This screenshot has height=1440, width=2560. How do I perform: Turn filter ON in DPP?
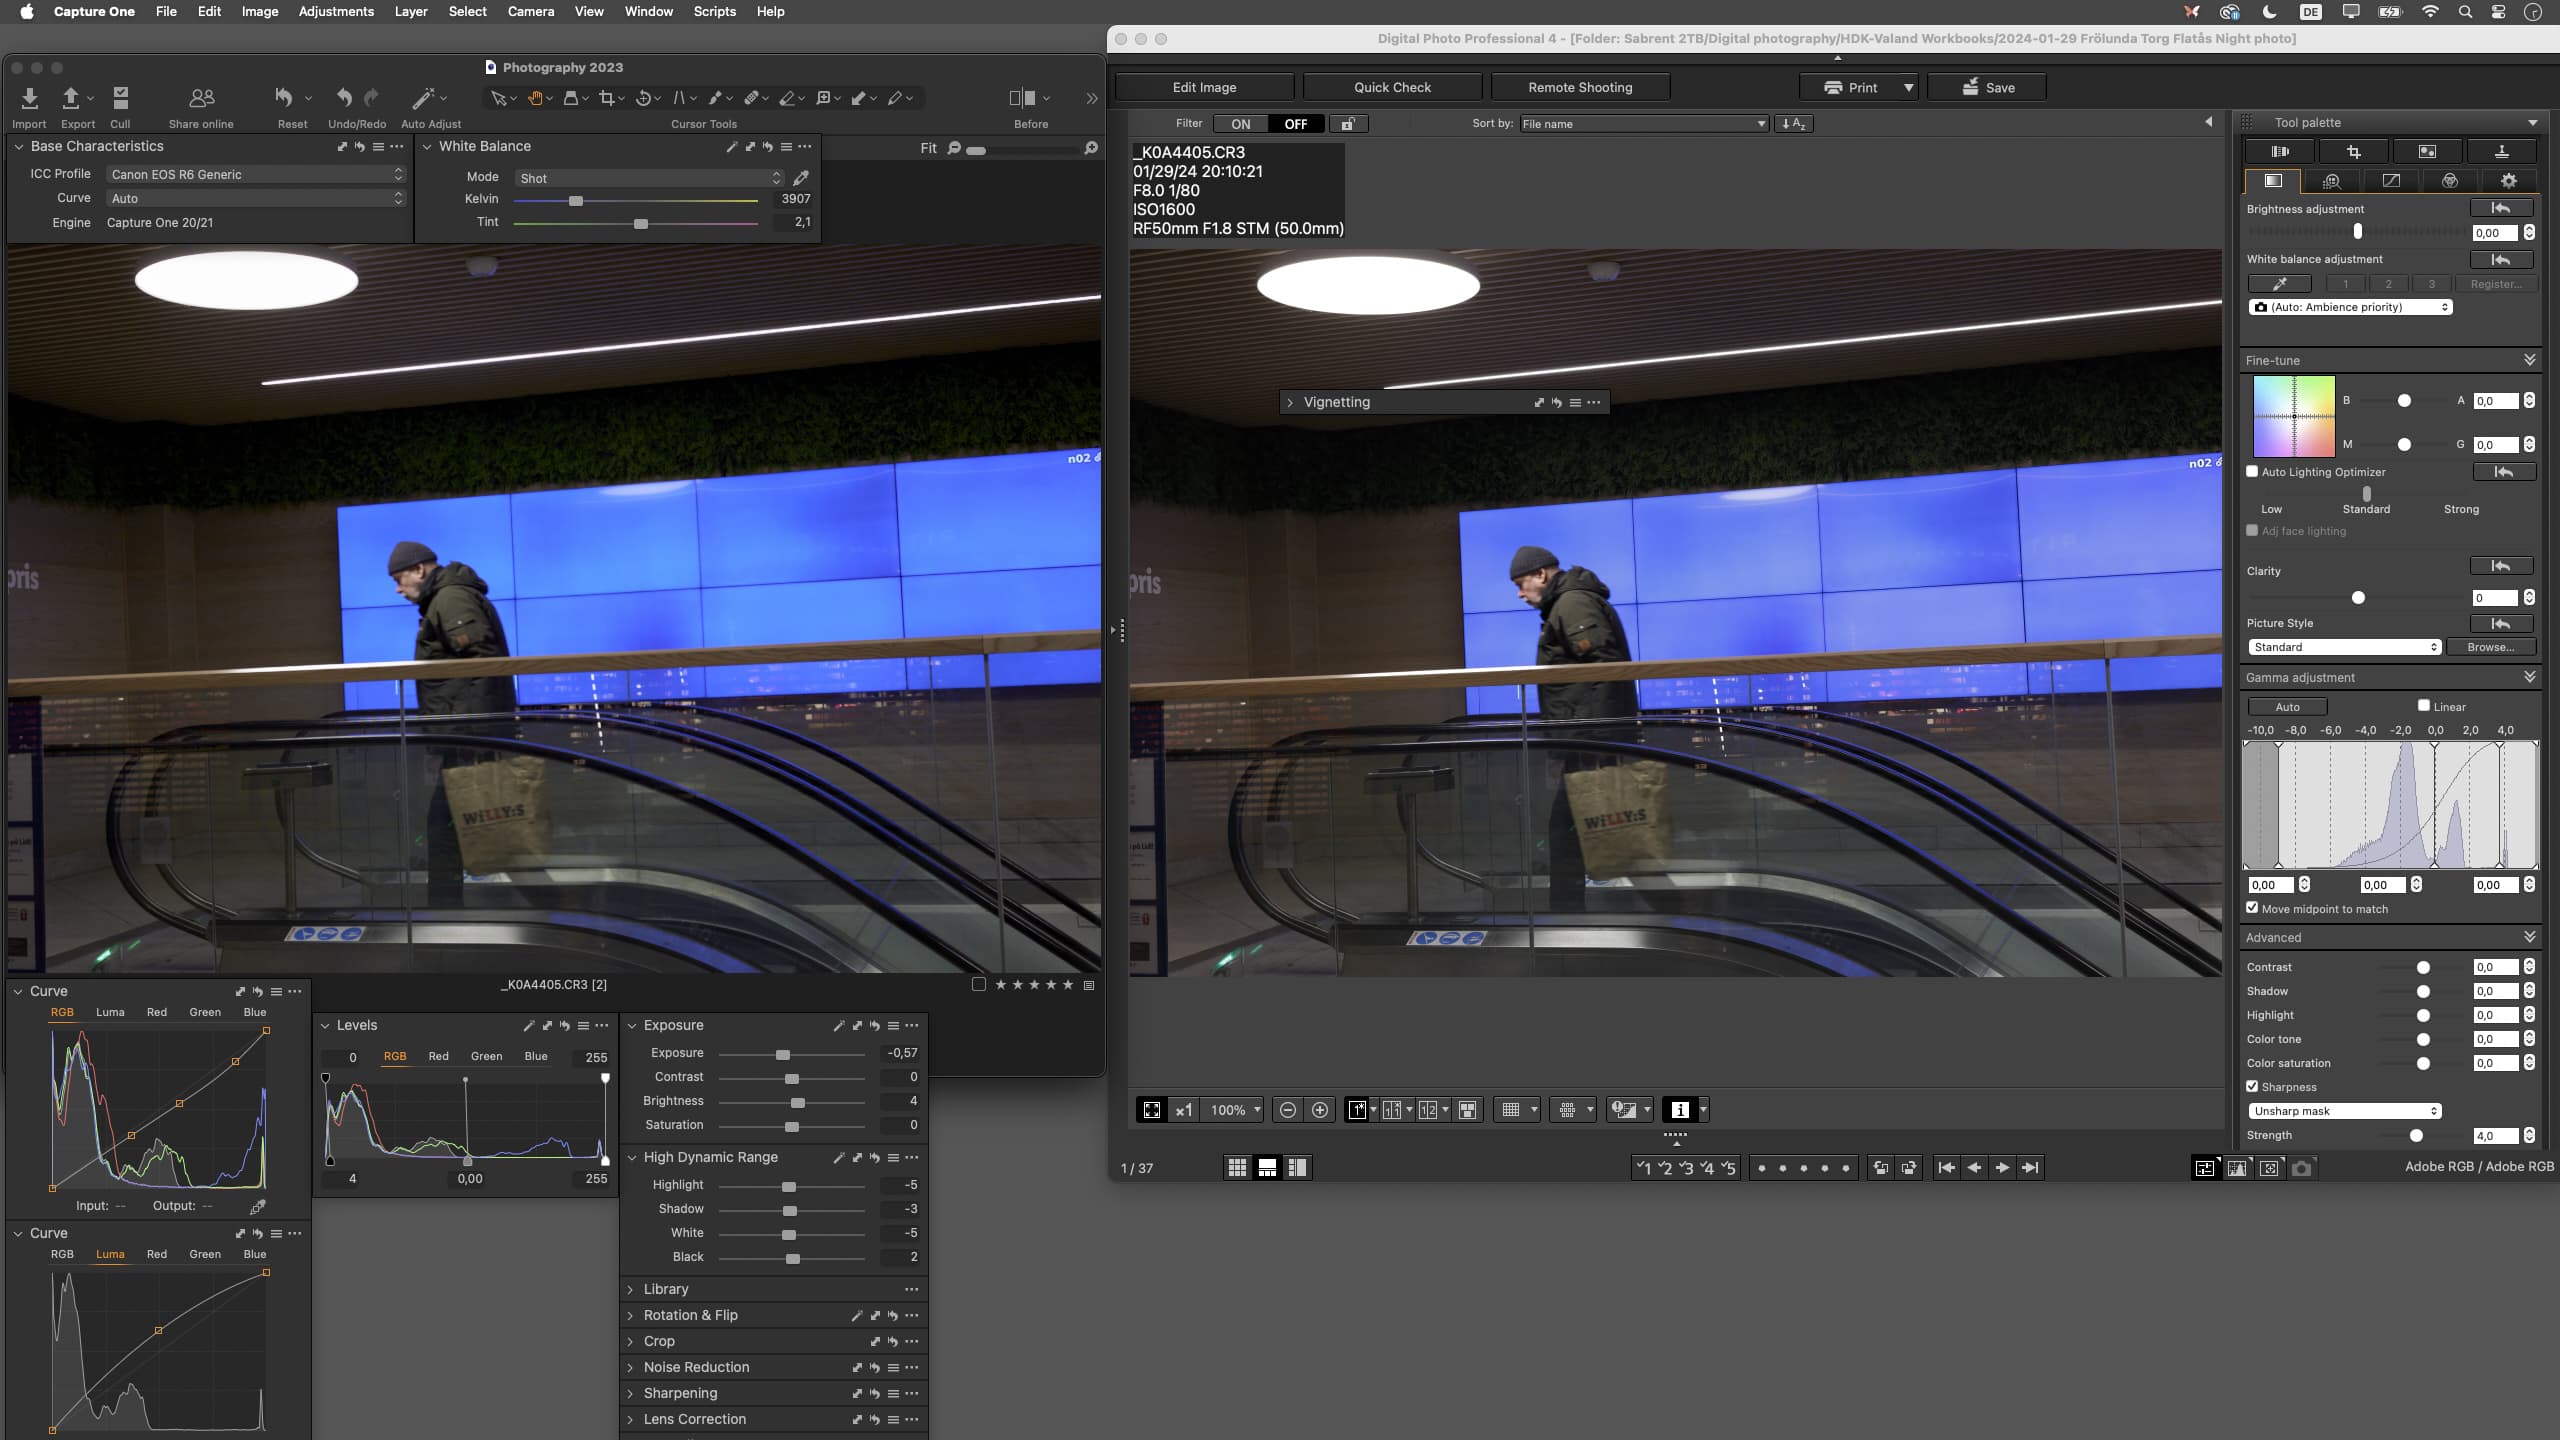click(1240, 124)
